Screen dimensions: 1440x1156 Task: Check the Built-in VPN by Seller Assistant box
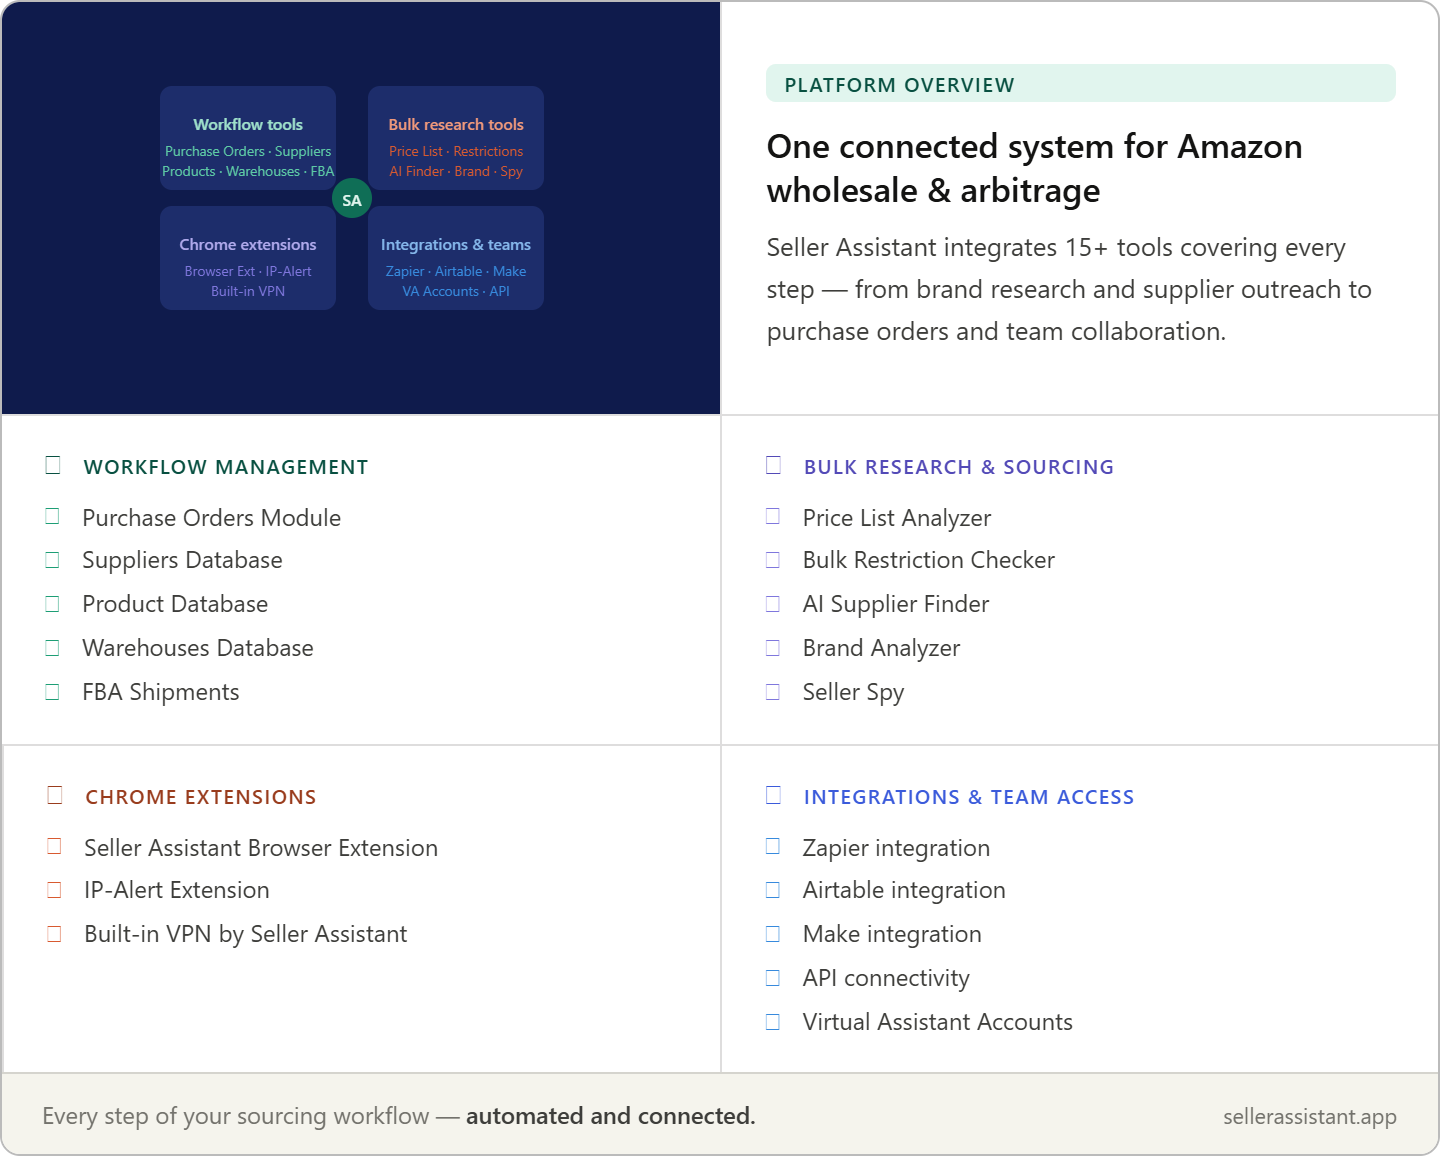coord(55,934)
